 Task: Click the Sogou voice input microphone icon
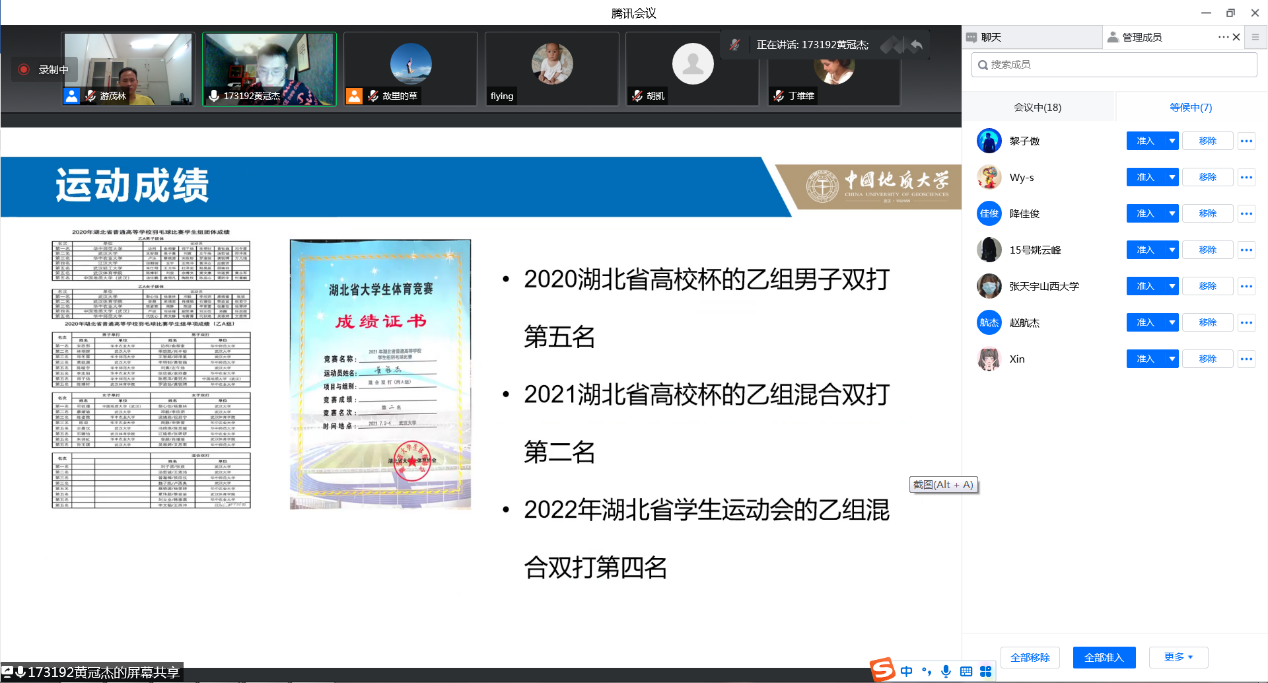click(946, 671)
